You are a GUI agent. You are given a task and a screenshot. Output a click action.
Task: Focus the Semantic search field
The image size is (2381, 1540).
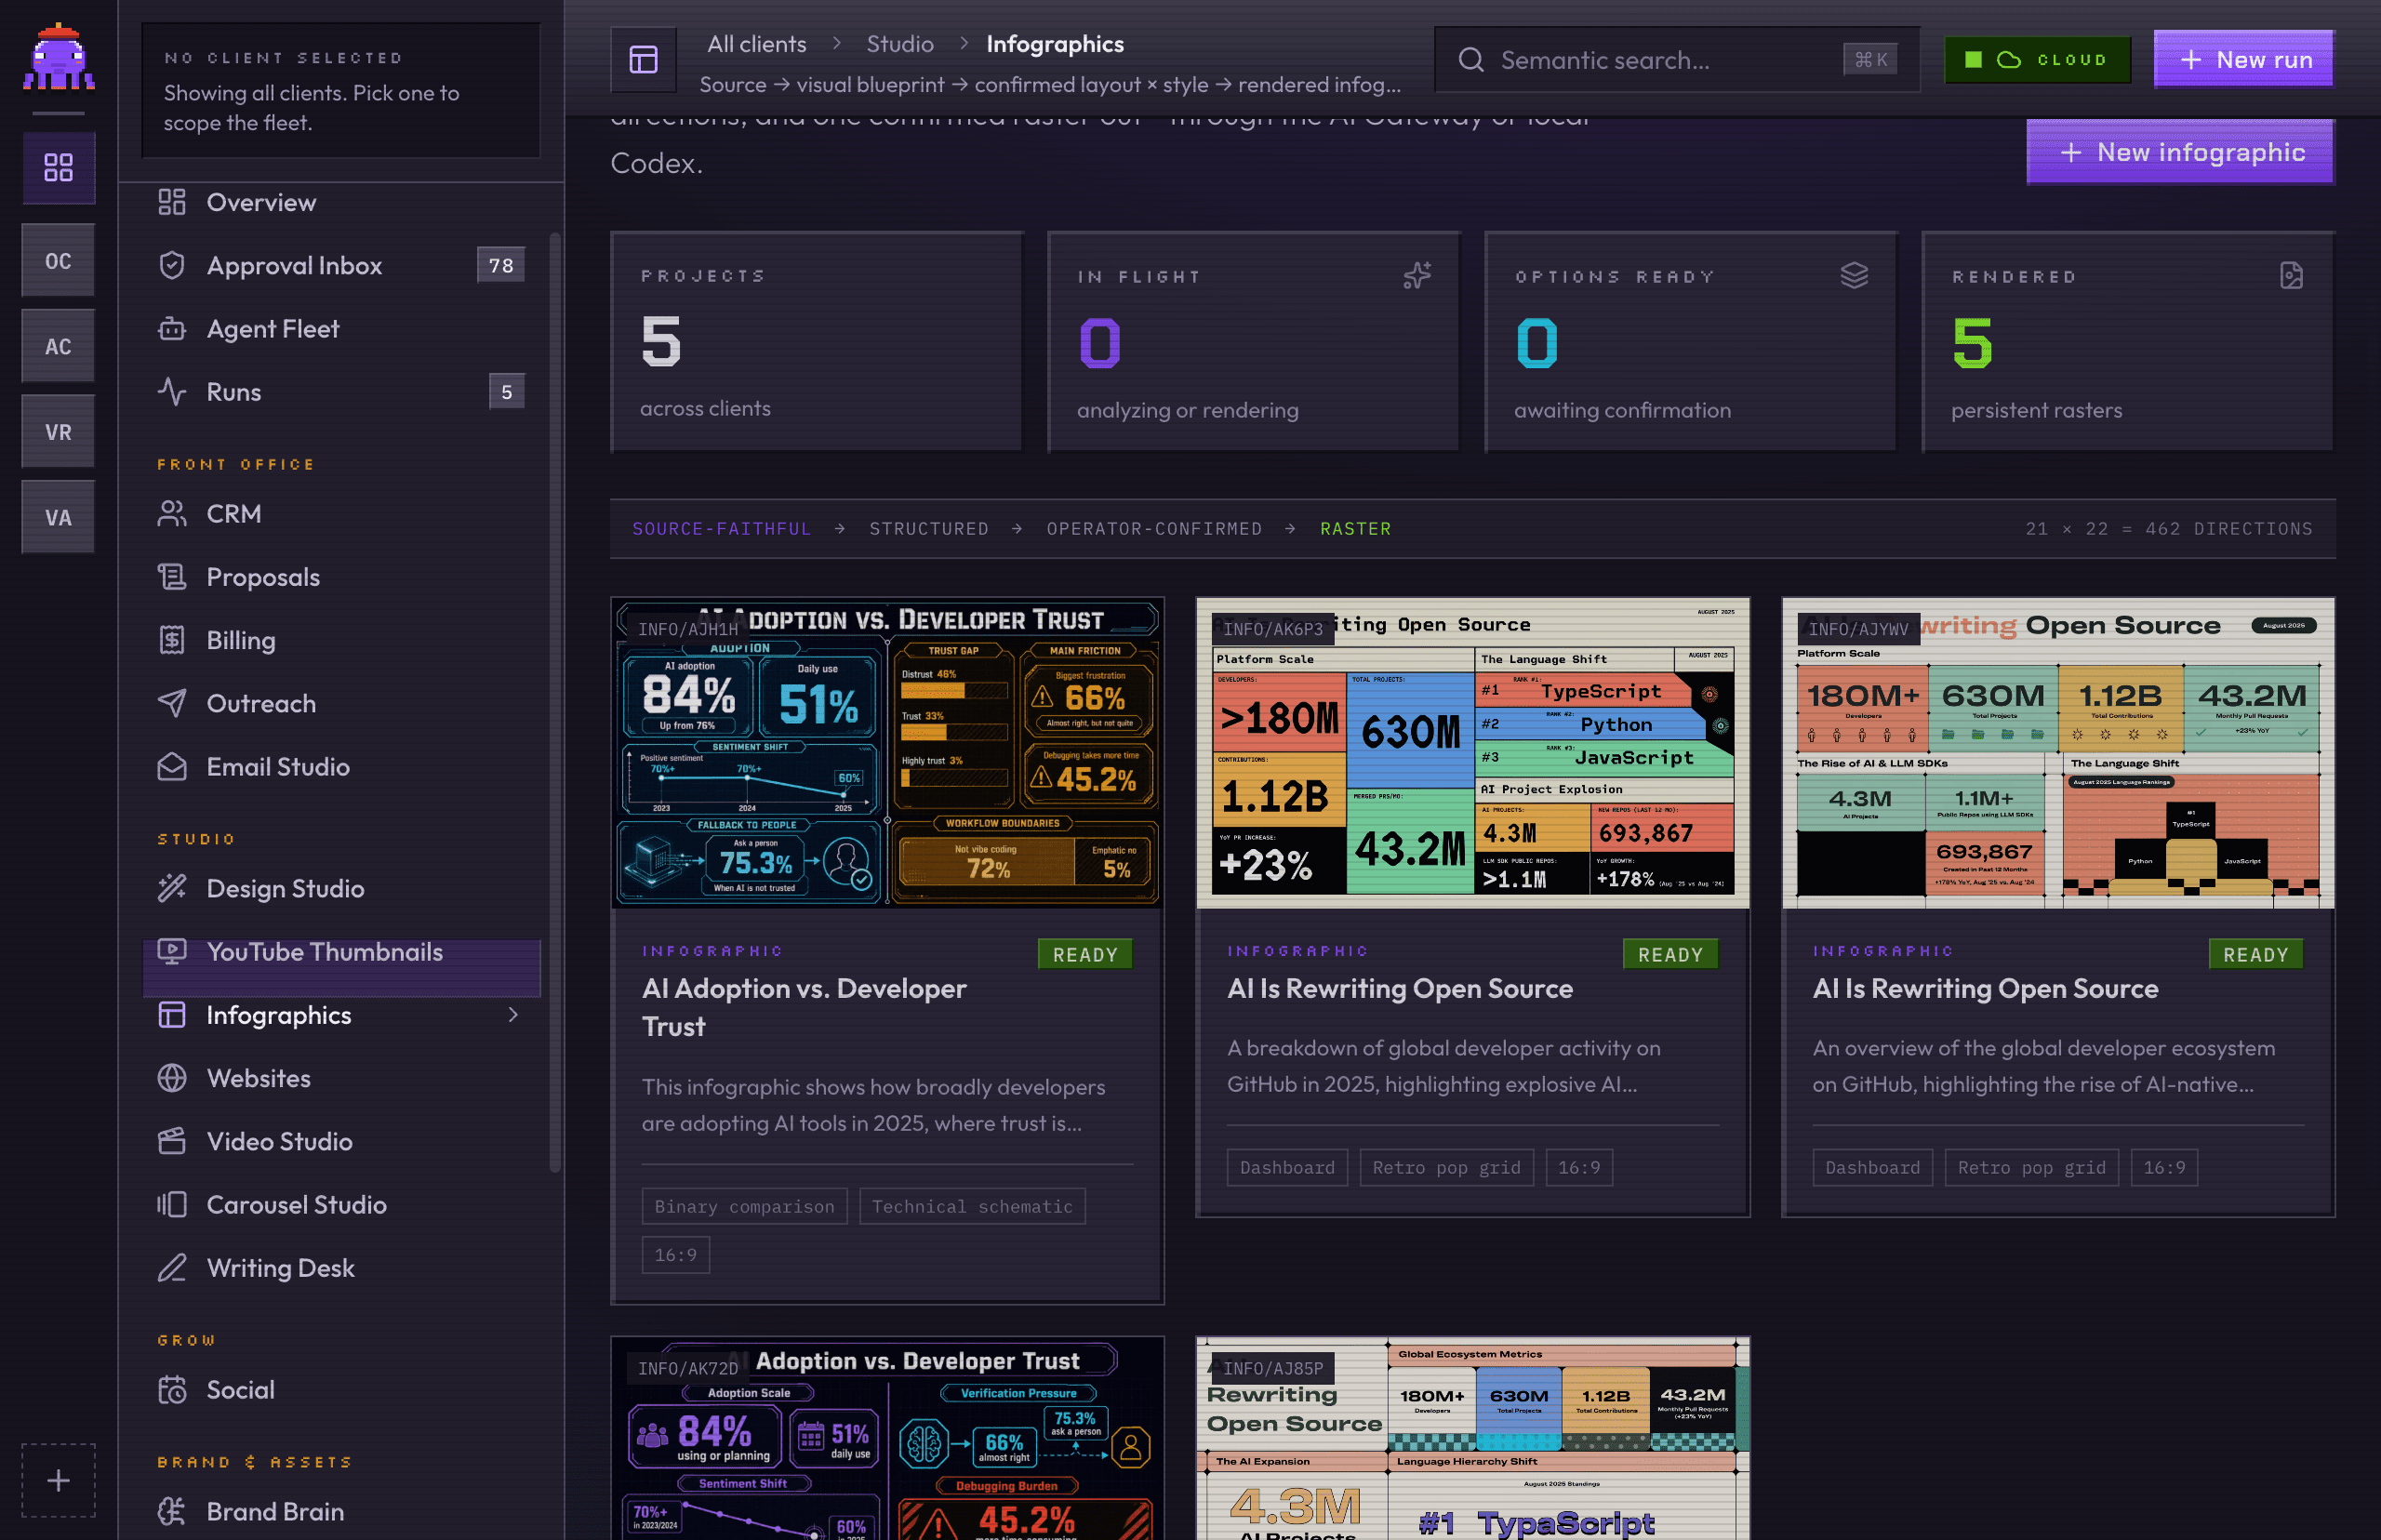point(1677,60)
